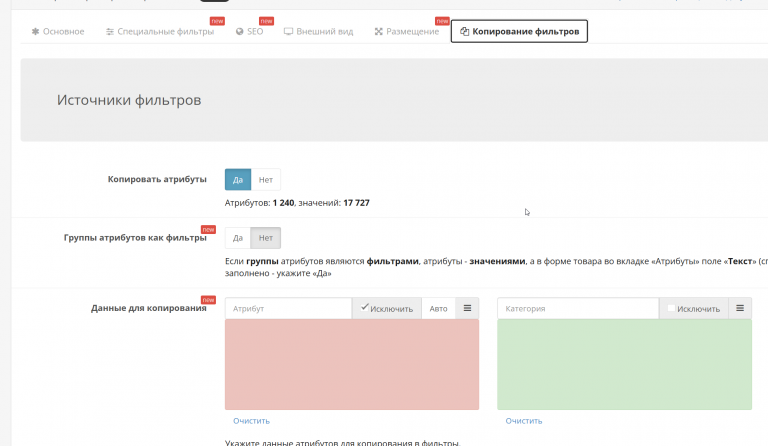This screenshot has width=768, height=446.
Task: Click the new badge near Данные для копирования
Action: [208, 300]
